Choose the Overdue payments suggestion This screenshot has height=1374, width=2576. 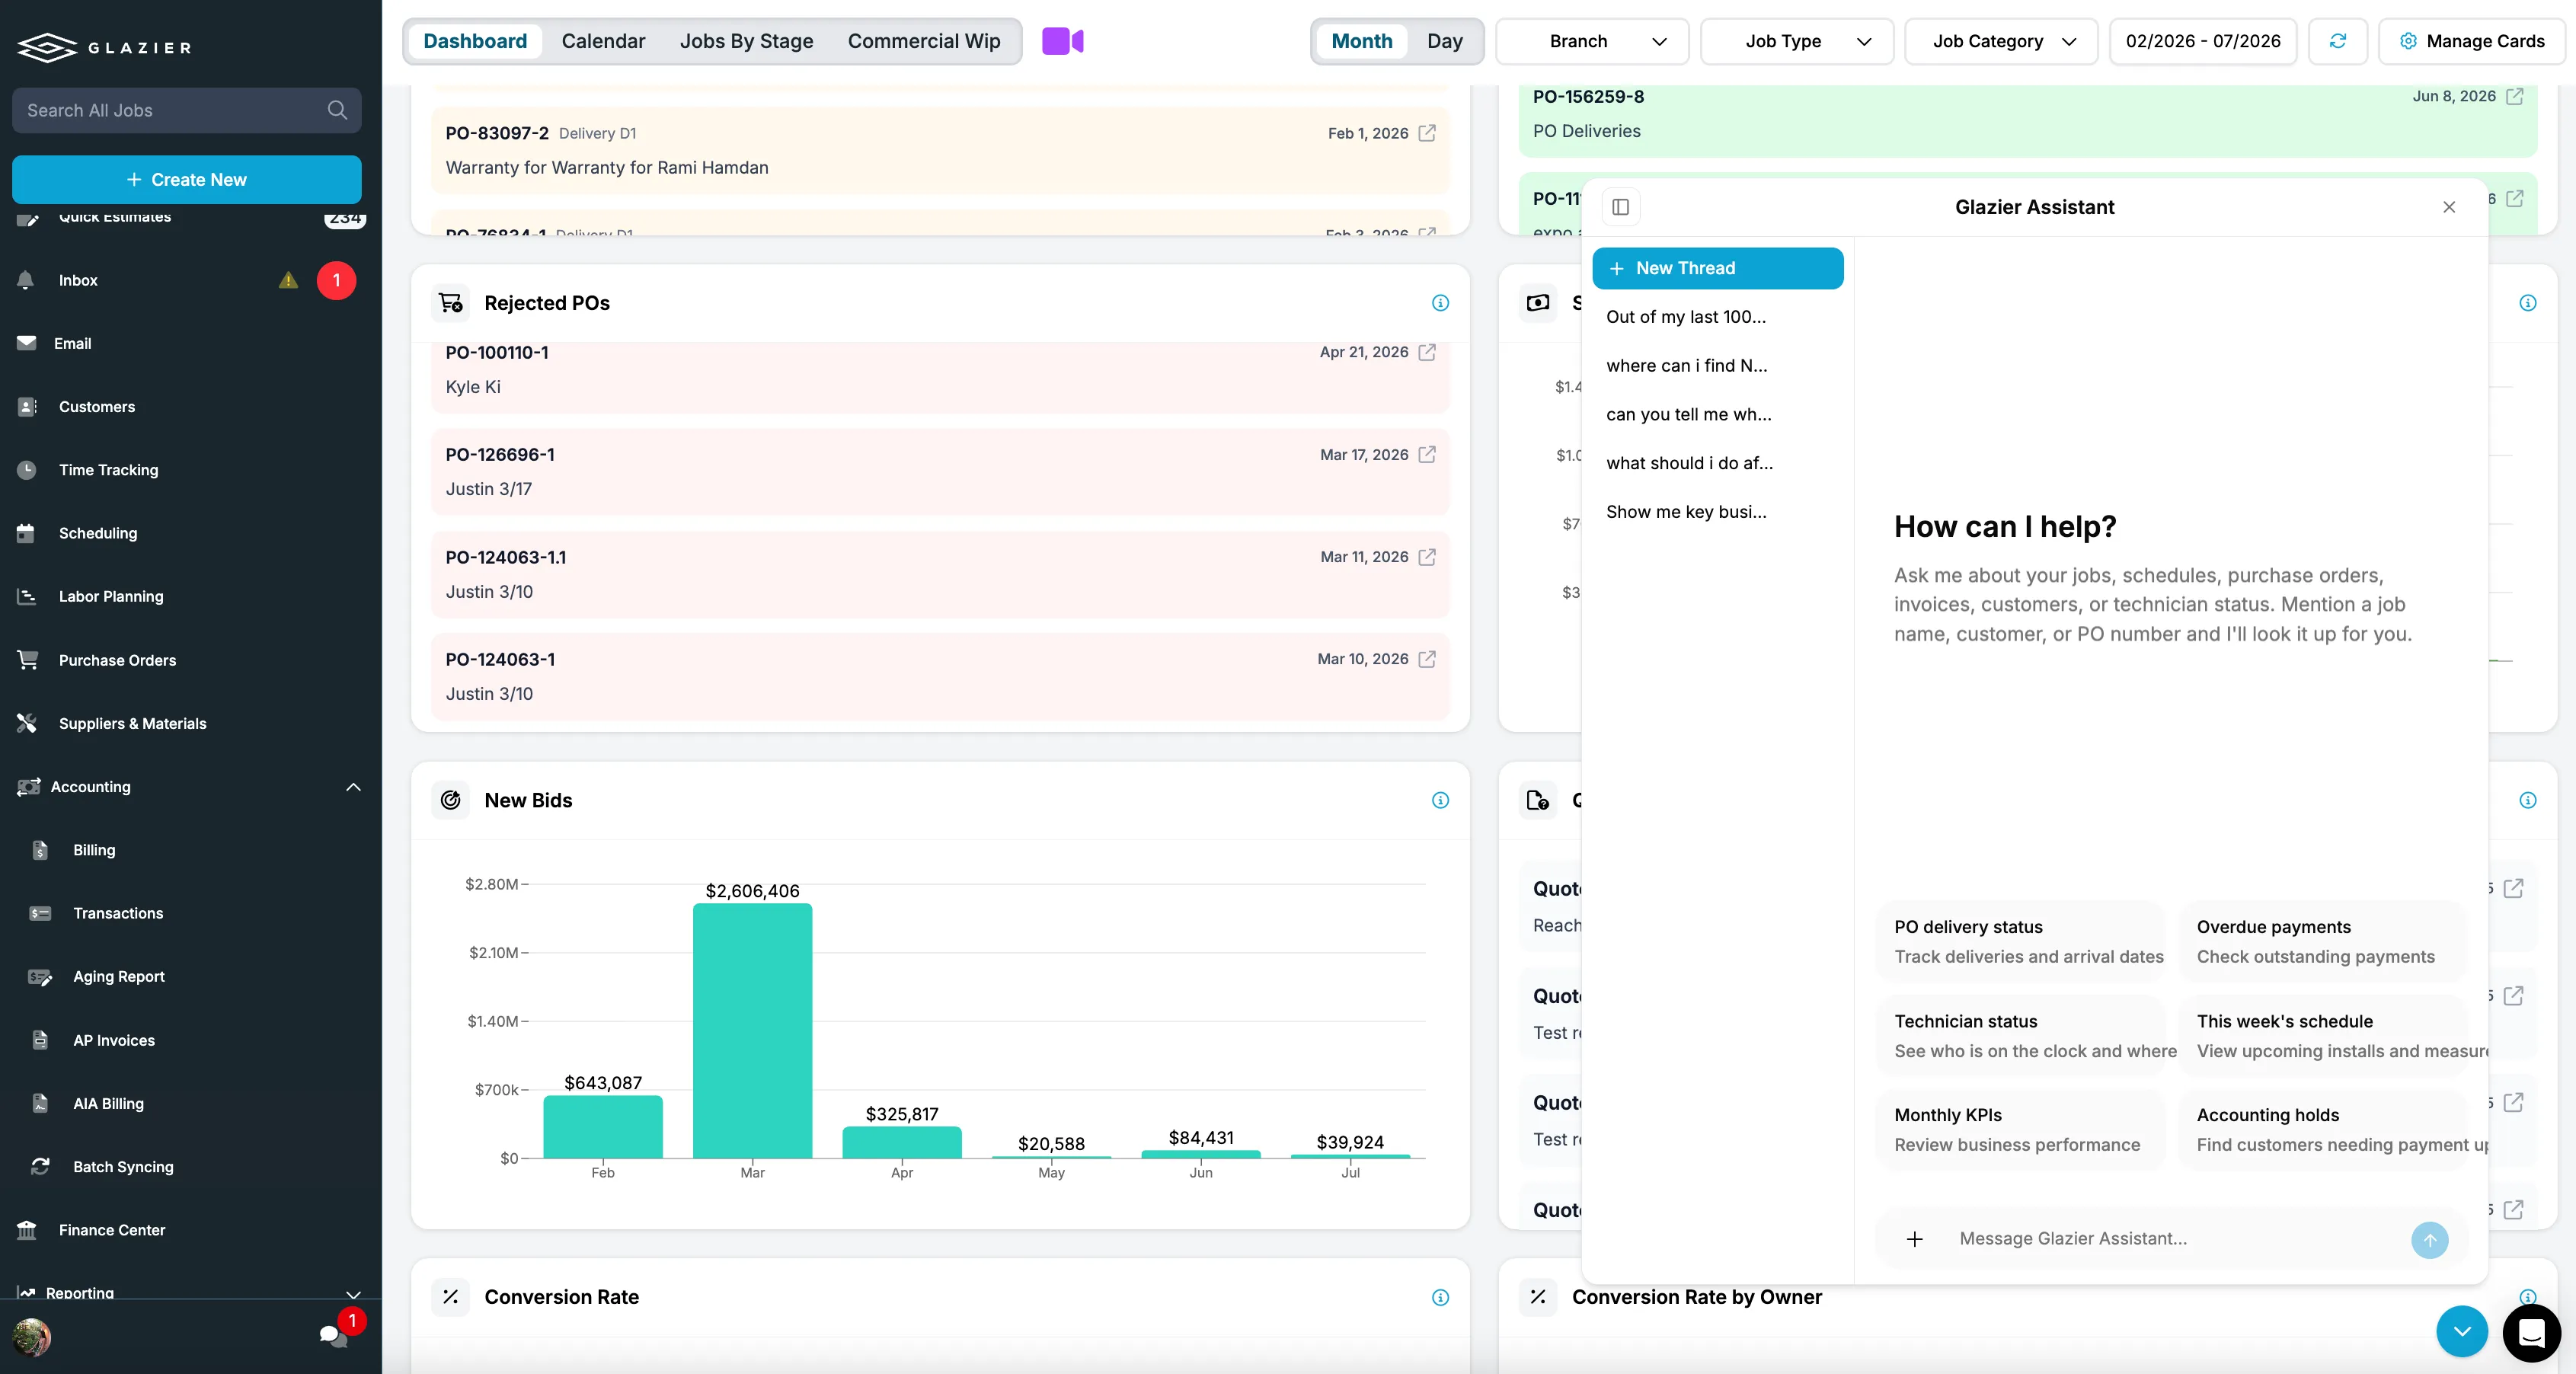tap(2322, 941)
